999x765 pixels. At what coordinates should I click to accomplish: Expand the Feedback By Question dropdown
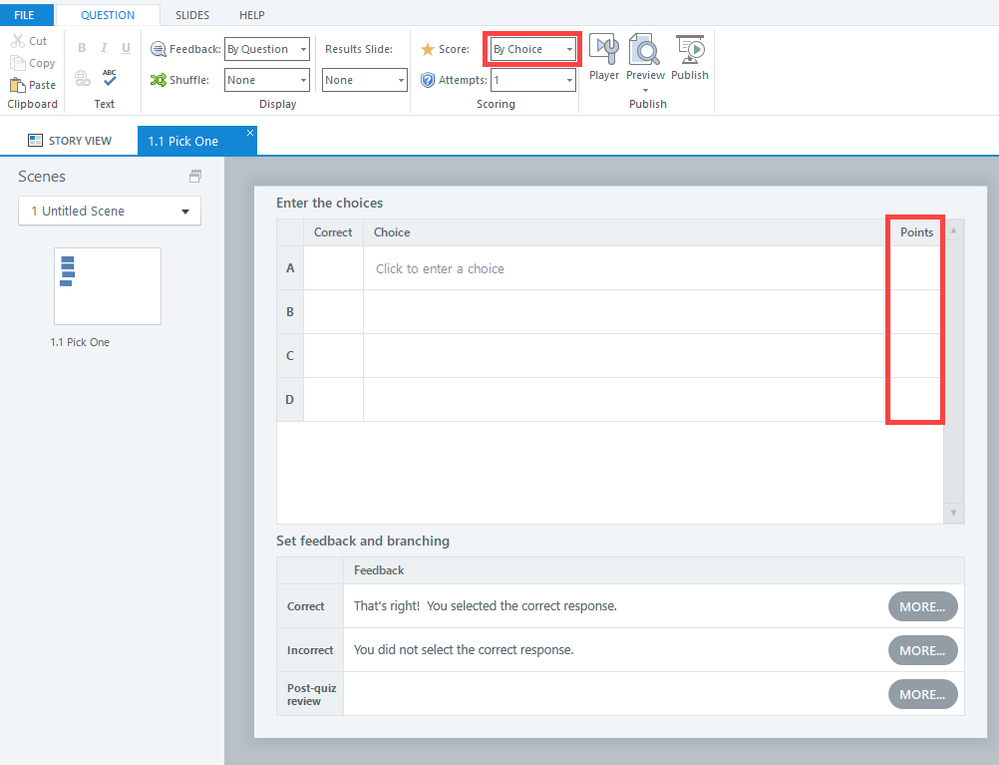(x=266, y=49)
